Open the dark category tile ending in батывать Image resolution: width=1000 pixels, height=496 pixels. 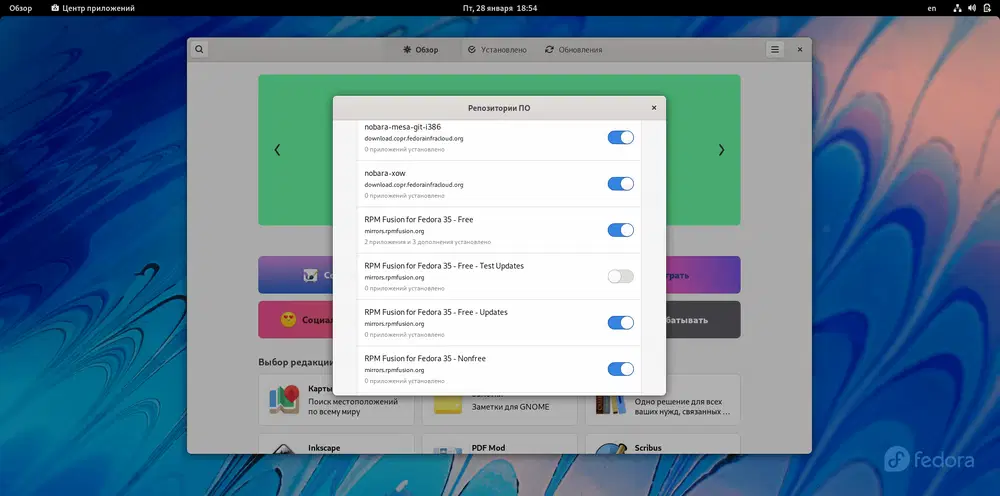703,319
